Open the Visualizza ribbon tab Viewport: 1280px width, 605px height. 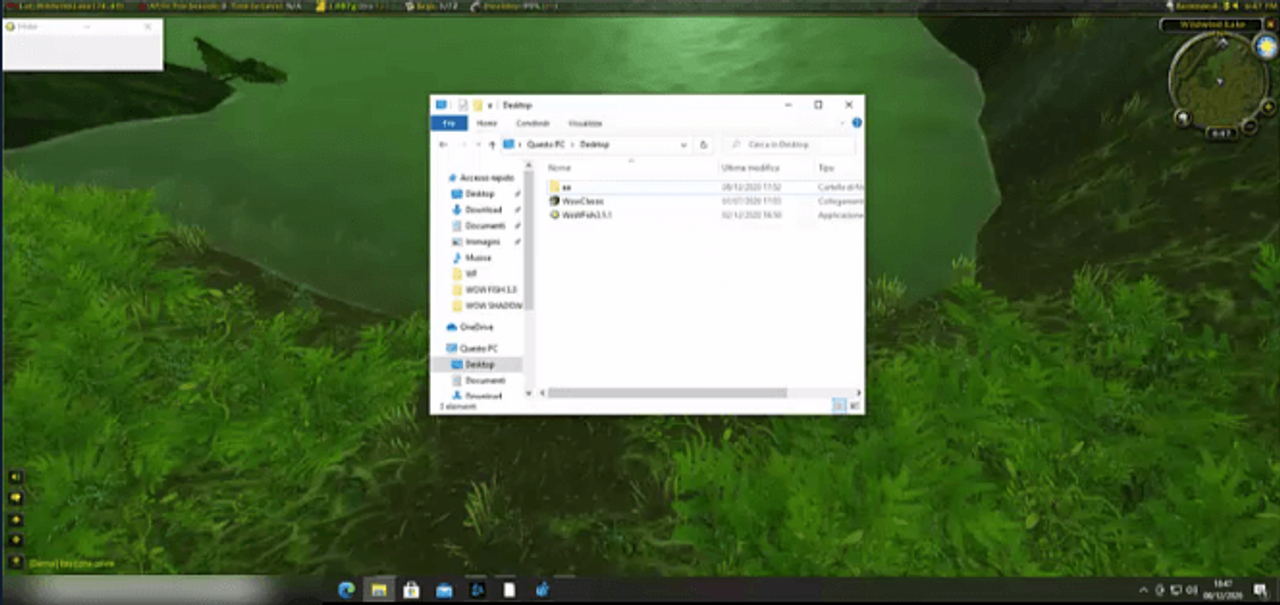(585, 123)
